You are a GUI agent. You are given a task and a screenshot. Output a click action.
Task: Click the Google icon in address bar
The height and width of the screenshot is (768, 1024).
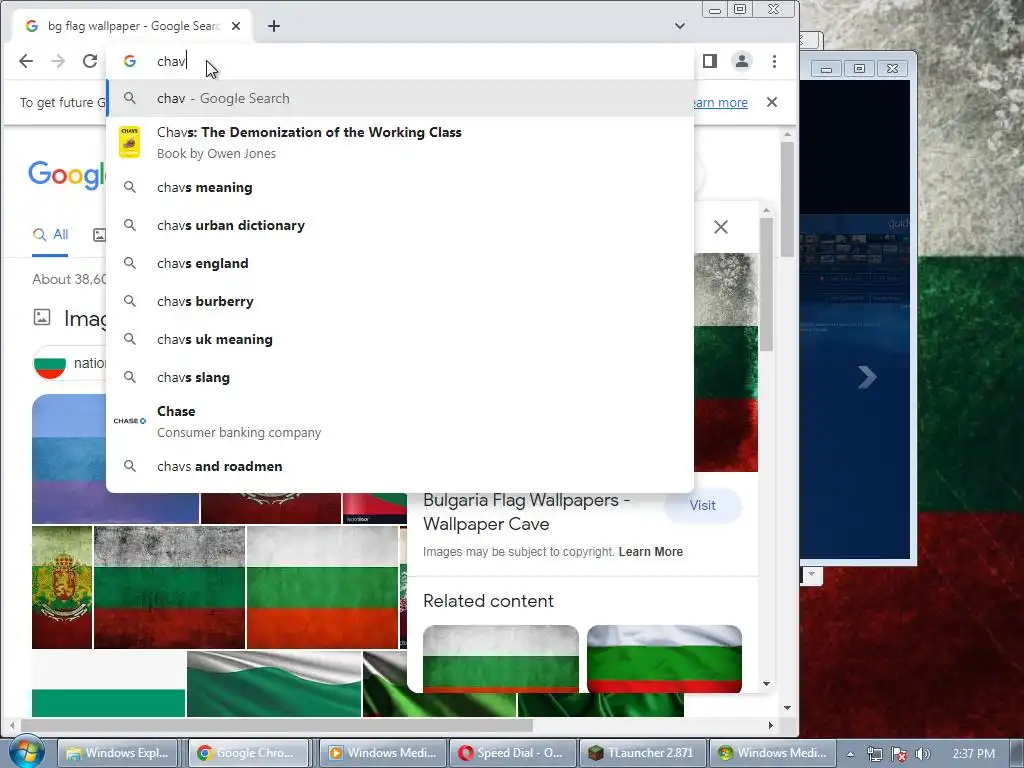pyautogui.click(x=130, y=61)
